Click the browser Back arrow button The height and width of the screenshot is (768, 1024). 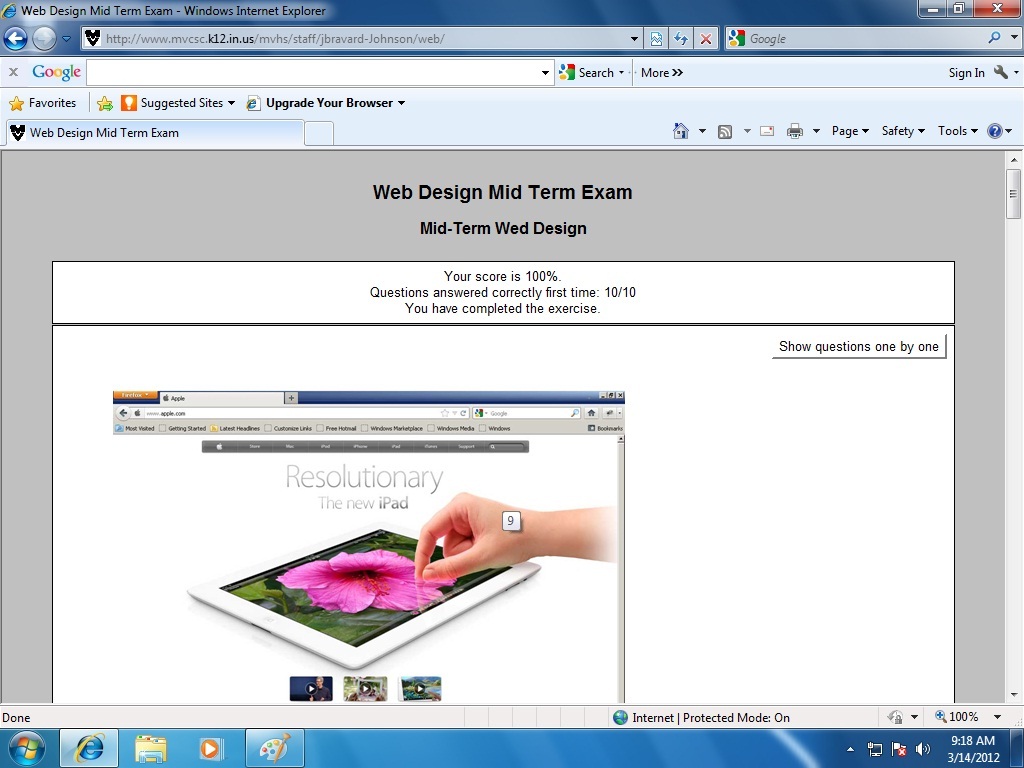(16, 38)
